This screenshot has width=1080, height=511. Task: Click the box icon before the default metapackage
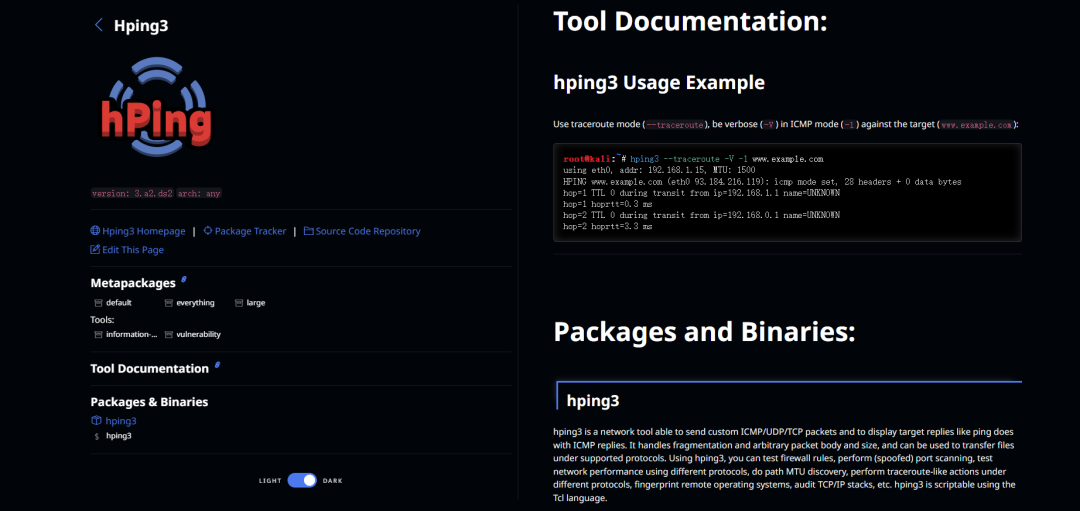point(98,302)
